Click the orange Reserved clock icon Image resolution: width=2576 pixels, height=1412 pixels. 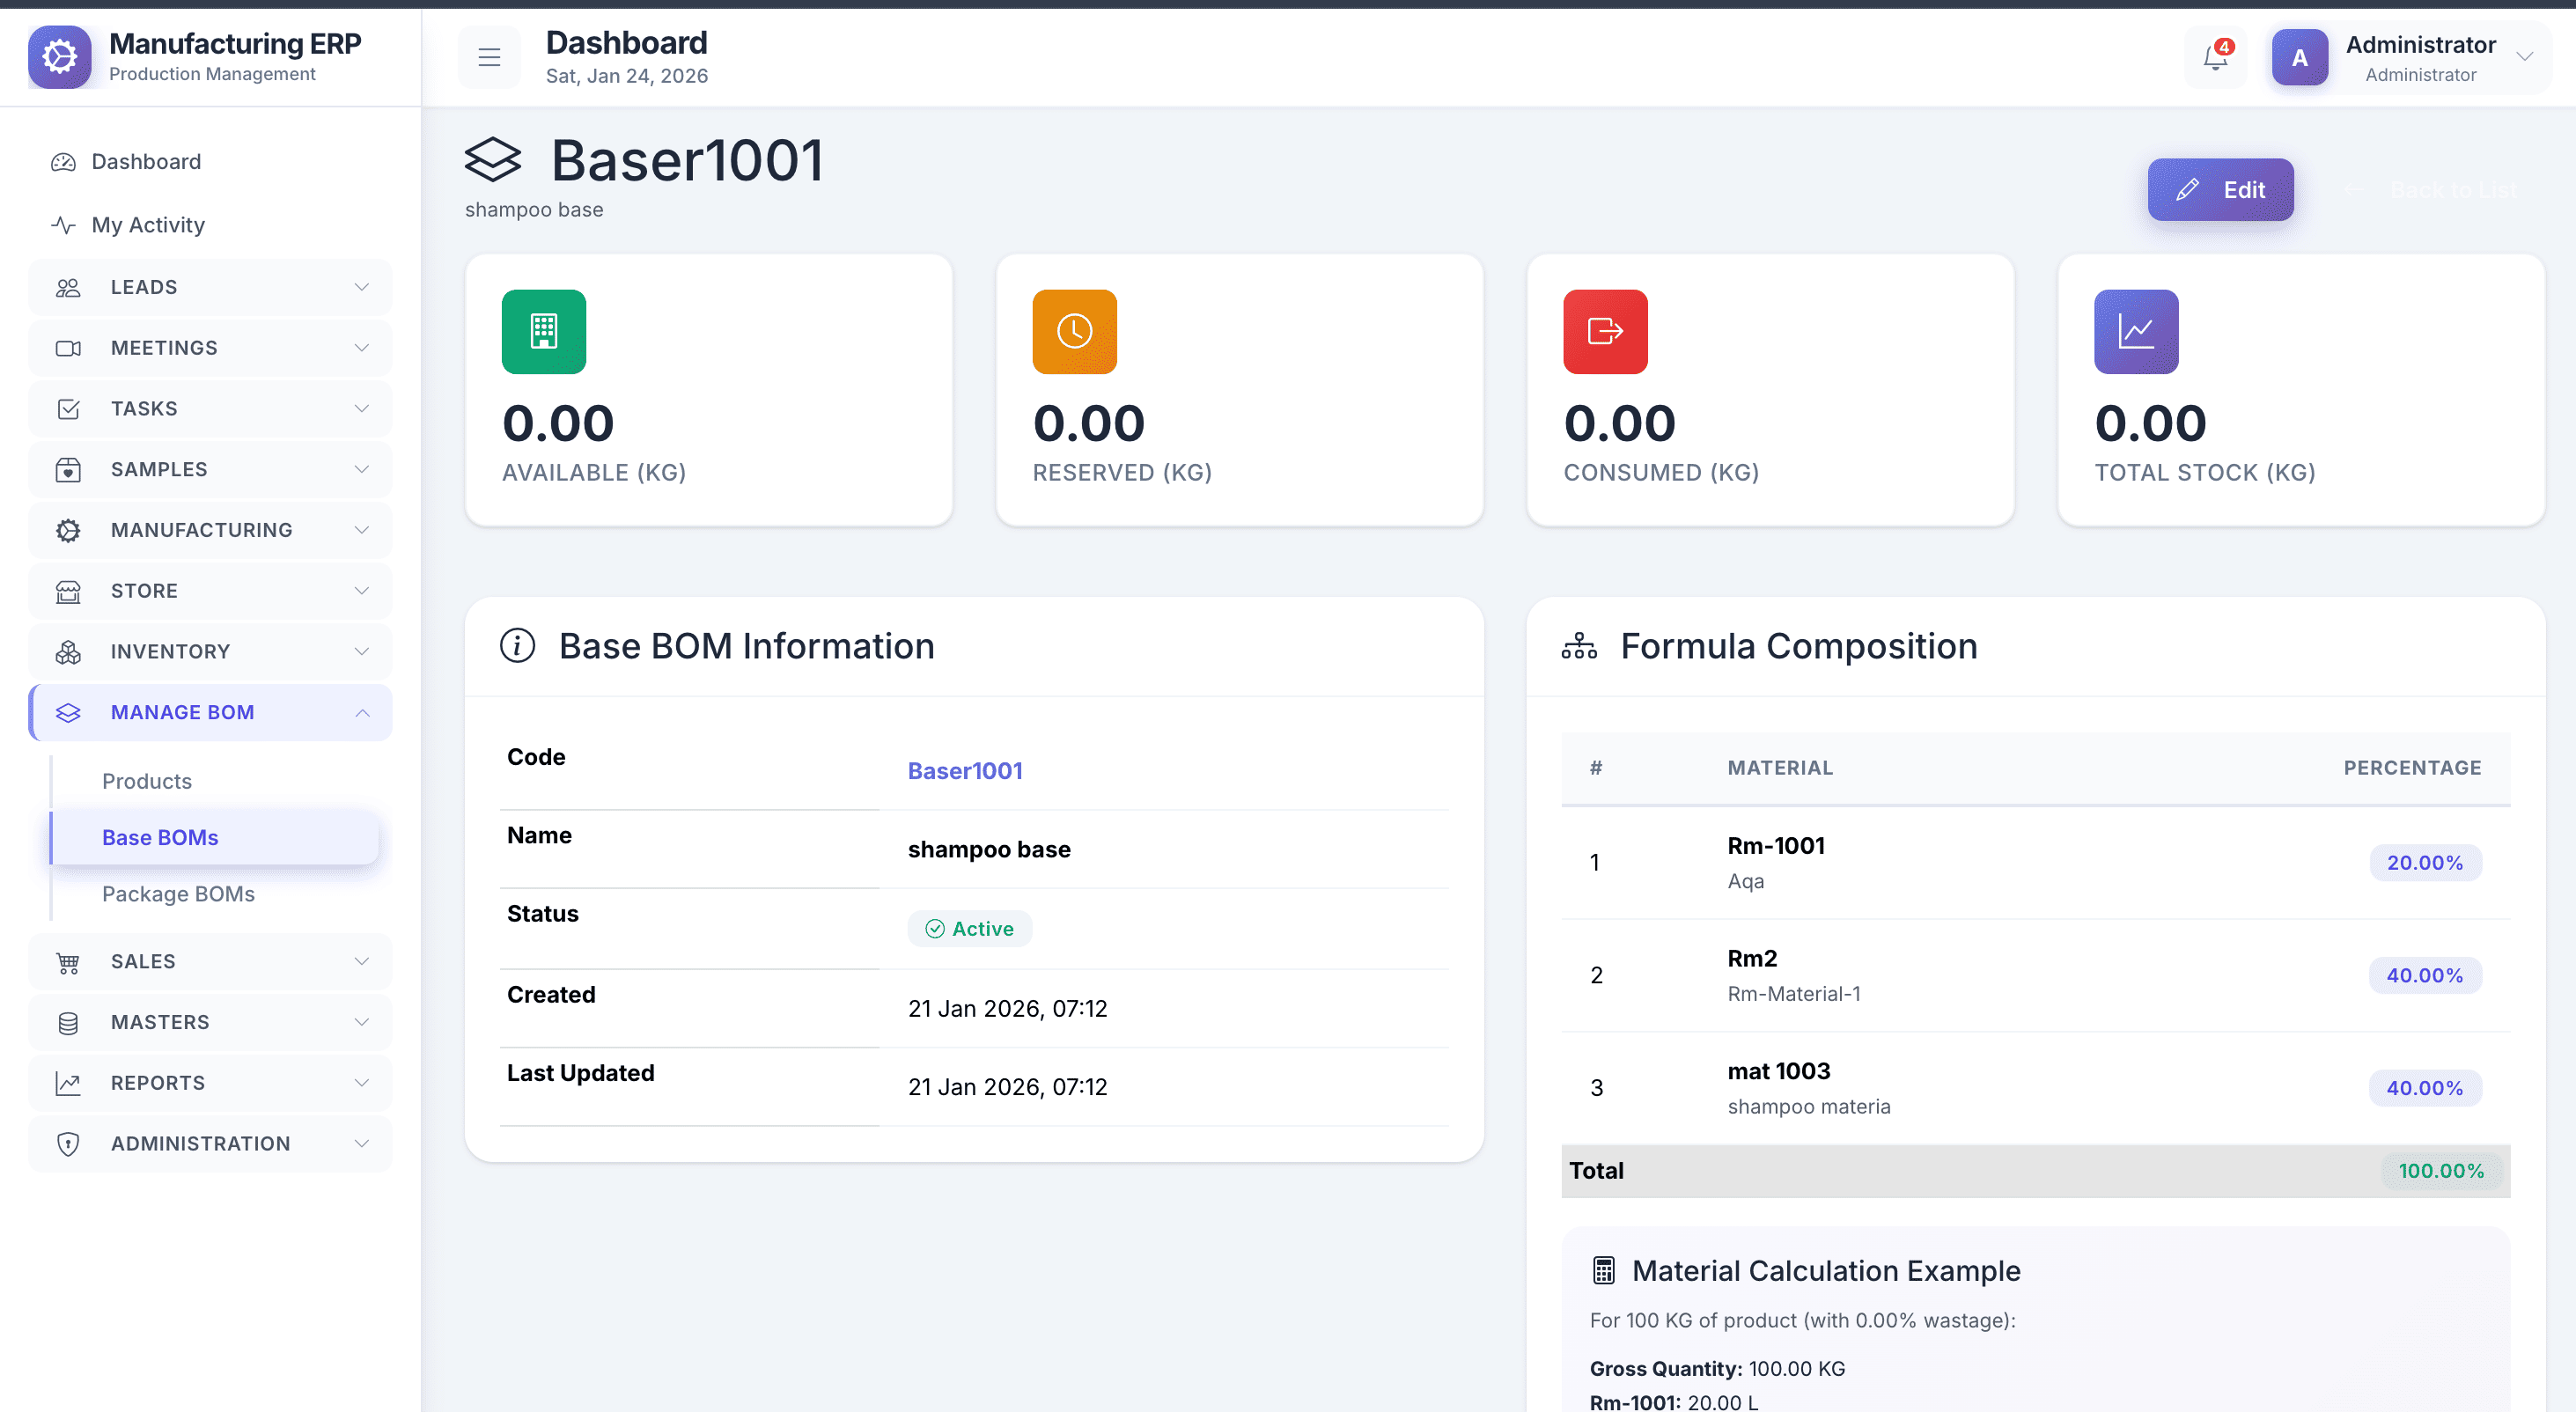tap(1074, 331)
